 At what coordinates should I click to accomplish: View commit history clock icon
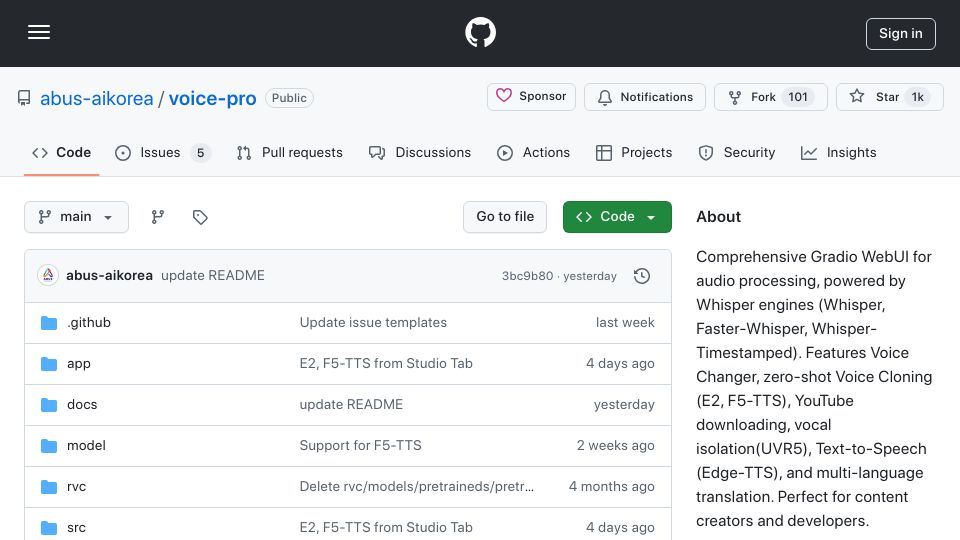point(642,276)
